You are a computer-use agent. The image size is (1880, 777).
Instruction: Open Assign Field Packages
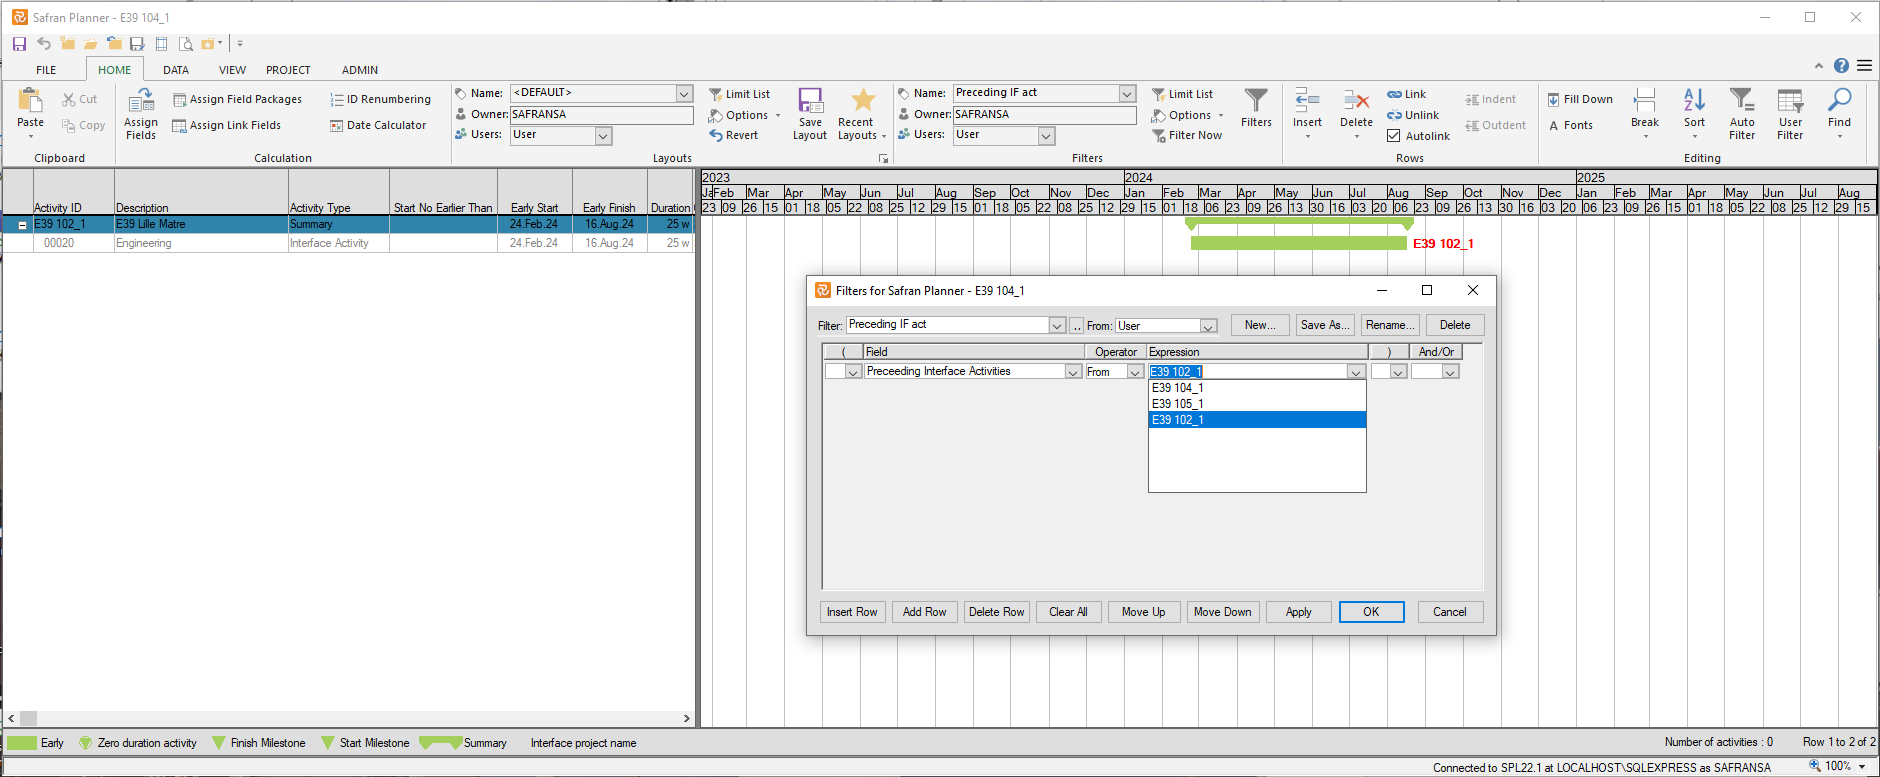point(238,99)
